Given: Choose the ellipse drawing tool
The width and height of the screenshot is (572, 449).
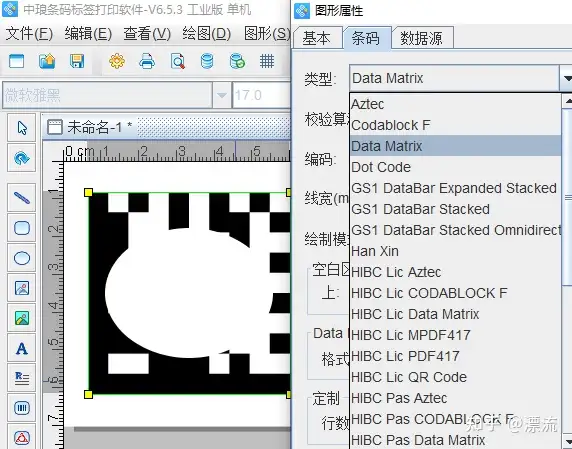Looking at the screenshot, I should coord(22,258).
